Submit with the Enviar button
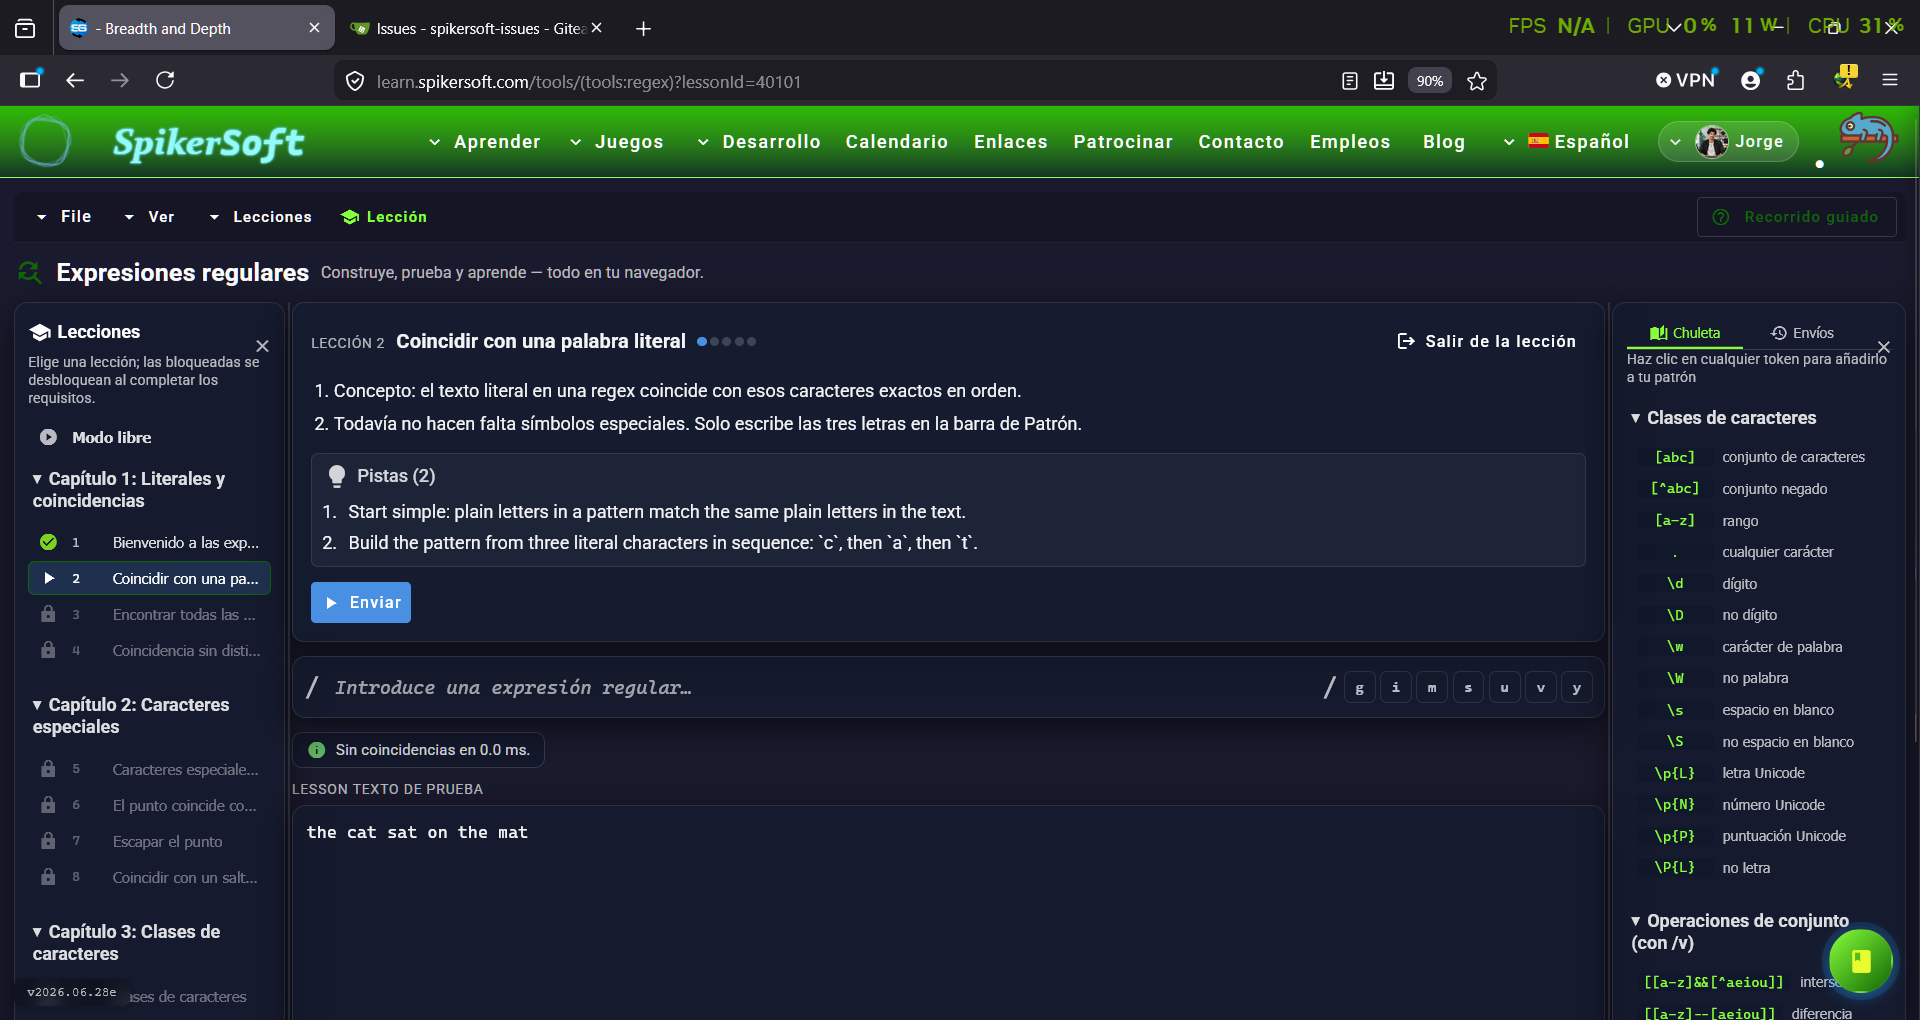This screenshot has height=1020, width=1920. [361, 603]
